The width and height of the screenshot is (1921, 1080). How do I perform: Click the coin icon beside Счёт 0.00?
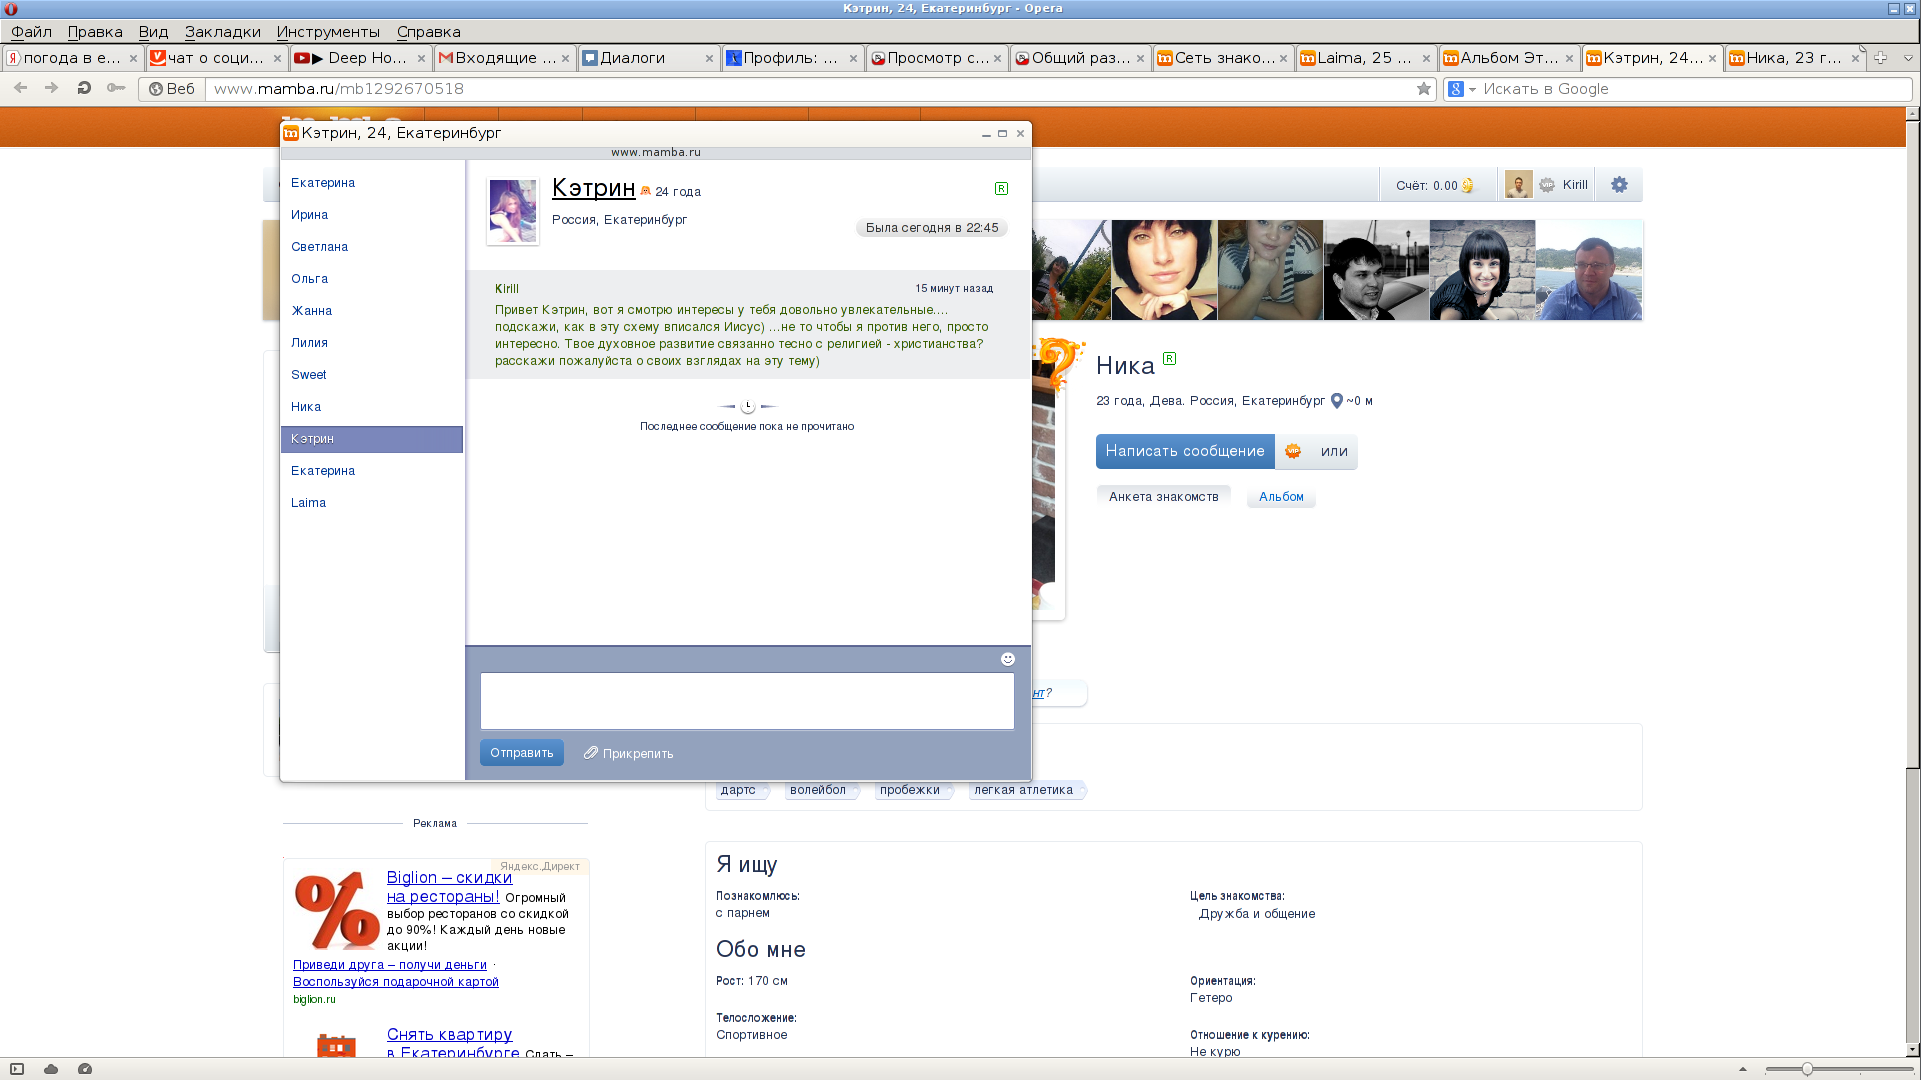tap(1468, 185)
